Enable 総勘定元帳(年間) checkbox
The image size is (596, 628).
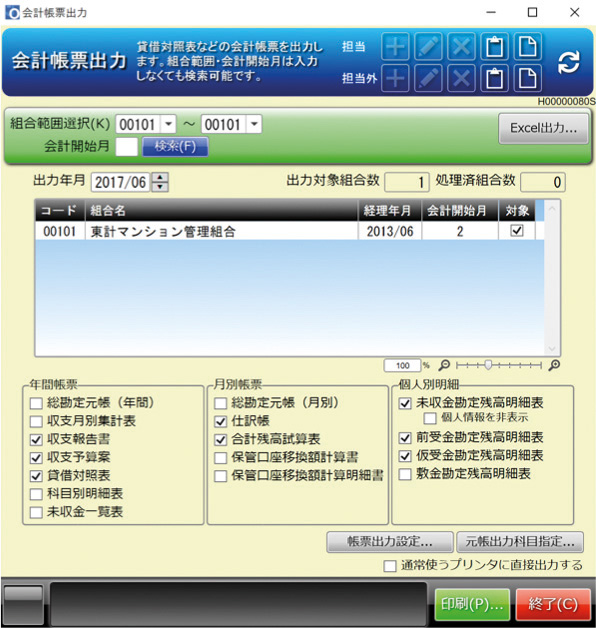(36, 403)
